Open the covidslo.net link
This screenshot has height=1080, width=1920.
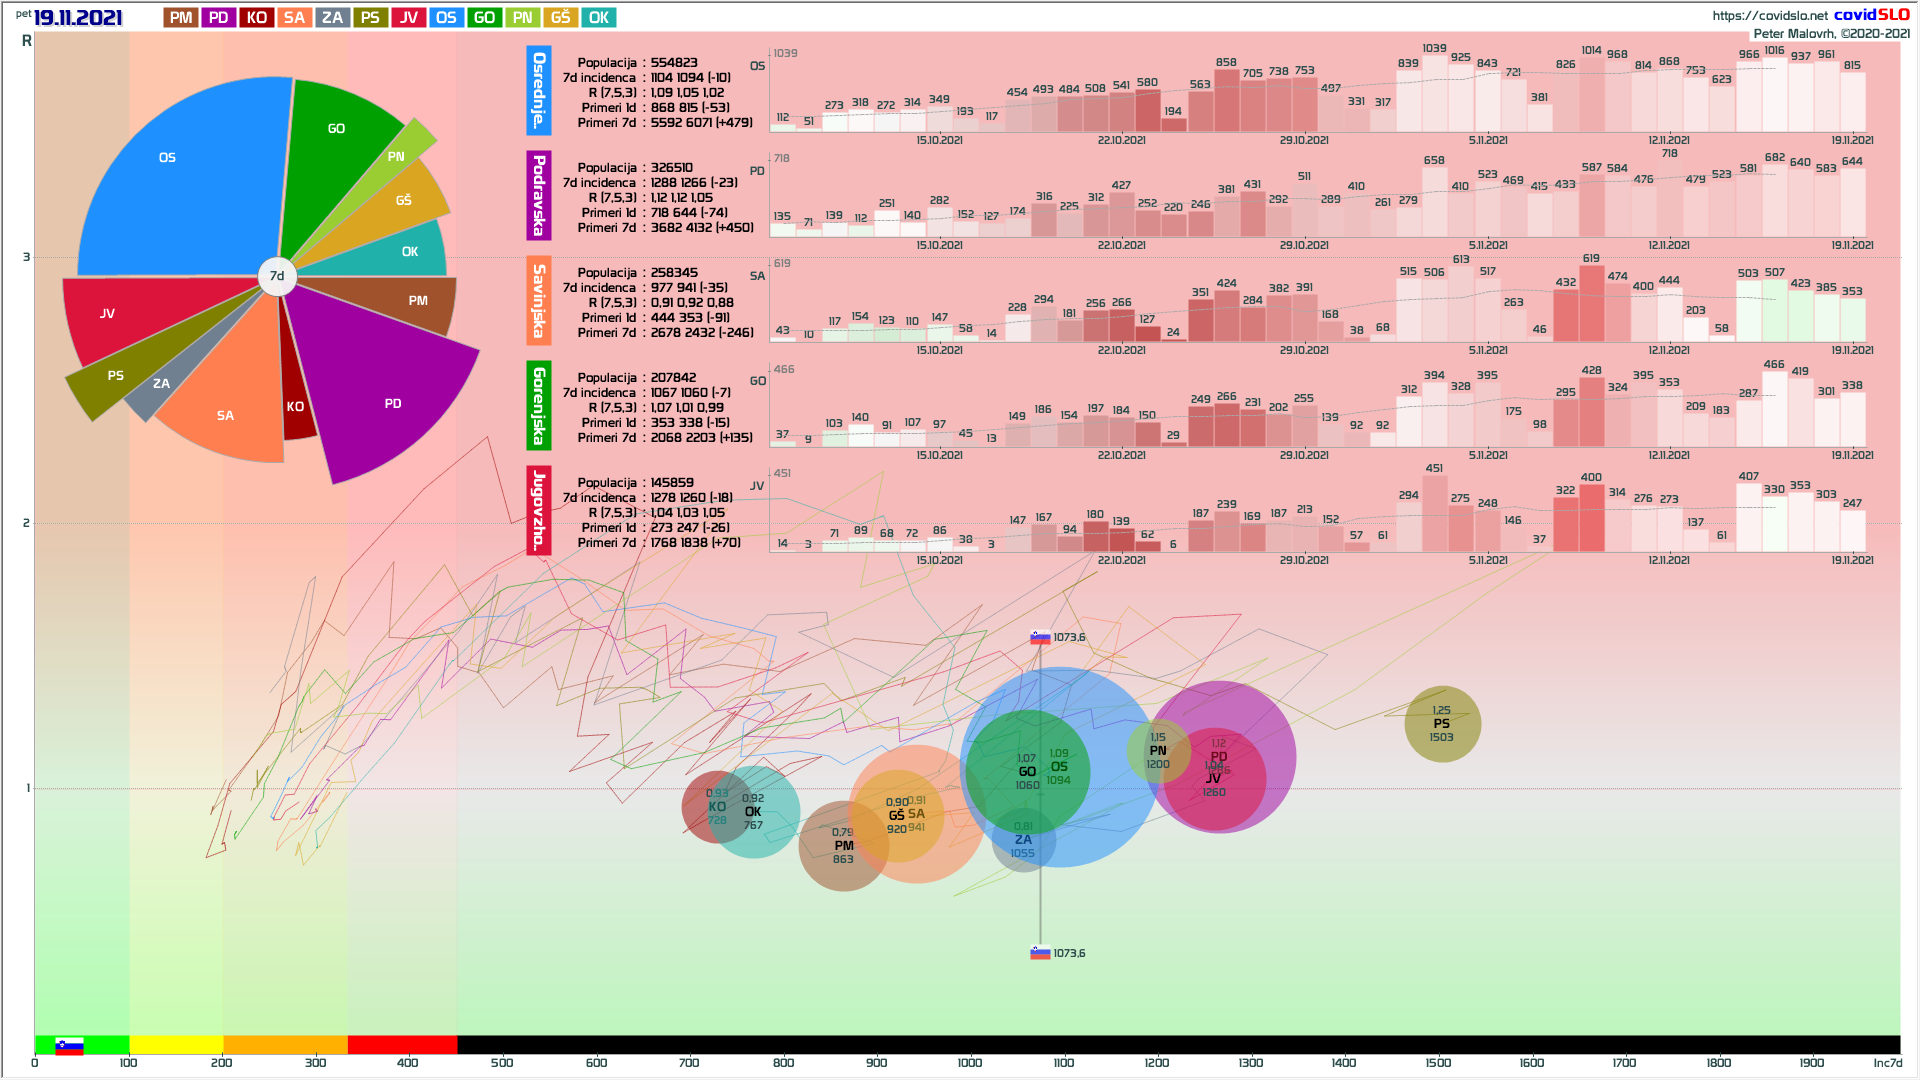click(x=1769, y=15)
